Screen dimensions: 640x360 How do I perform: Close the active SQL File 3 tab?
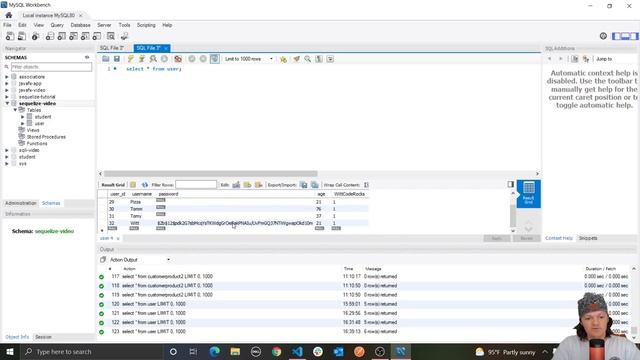click(166, 48)
